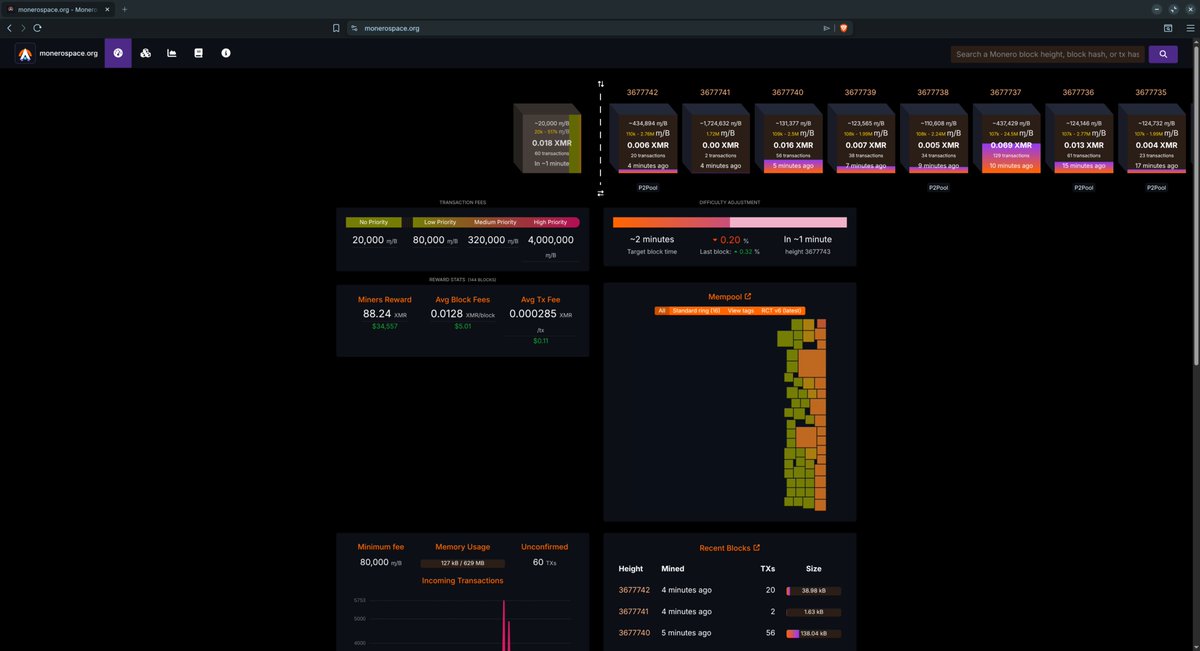Click the purple search magnifier button
The image size is (1200, 651).
1163,54
